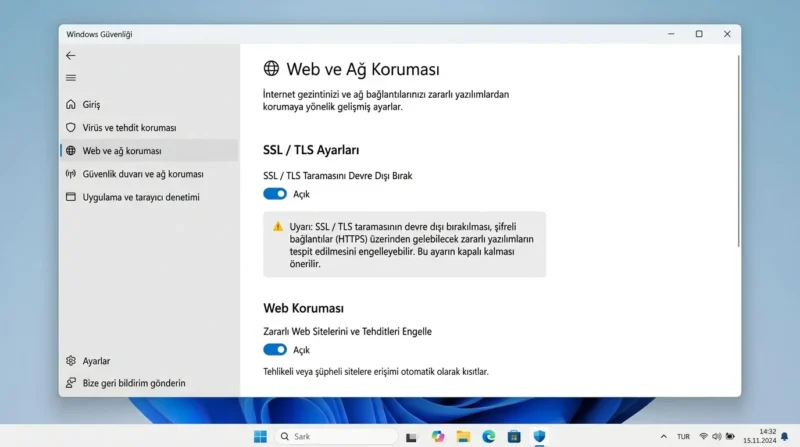Maximize the Windows Güvenliği window
Image resolution: width=800 pixels, height=447 pixels.
tap(699, 34)
